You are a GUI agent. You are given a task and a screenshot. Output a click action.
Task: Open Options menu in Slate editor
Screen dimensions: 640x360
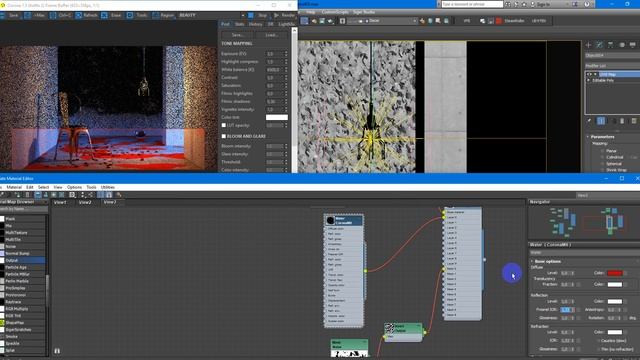[74, 187]
